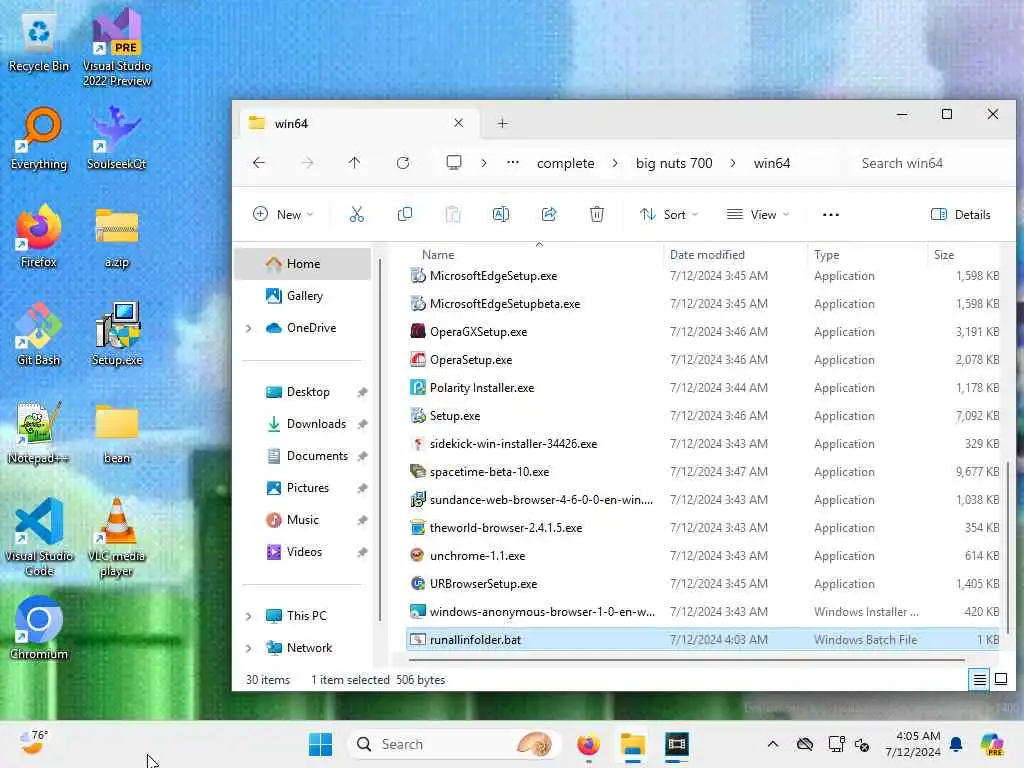Click chevron after big nuts 700 breadcrumb
Image resolution: width=1024 pixels, height=768 pixels.
pos(733,163)
